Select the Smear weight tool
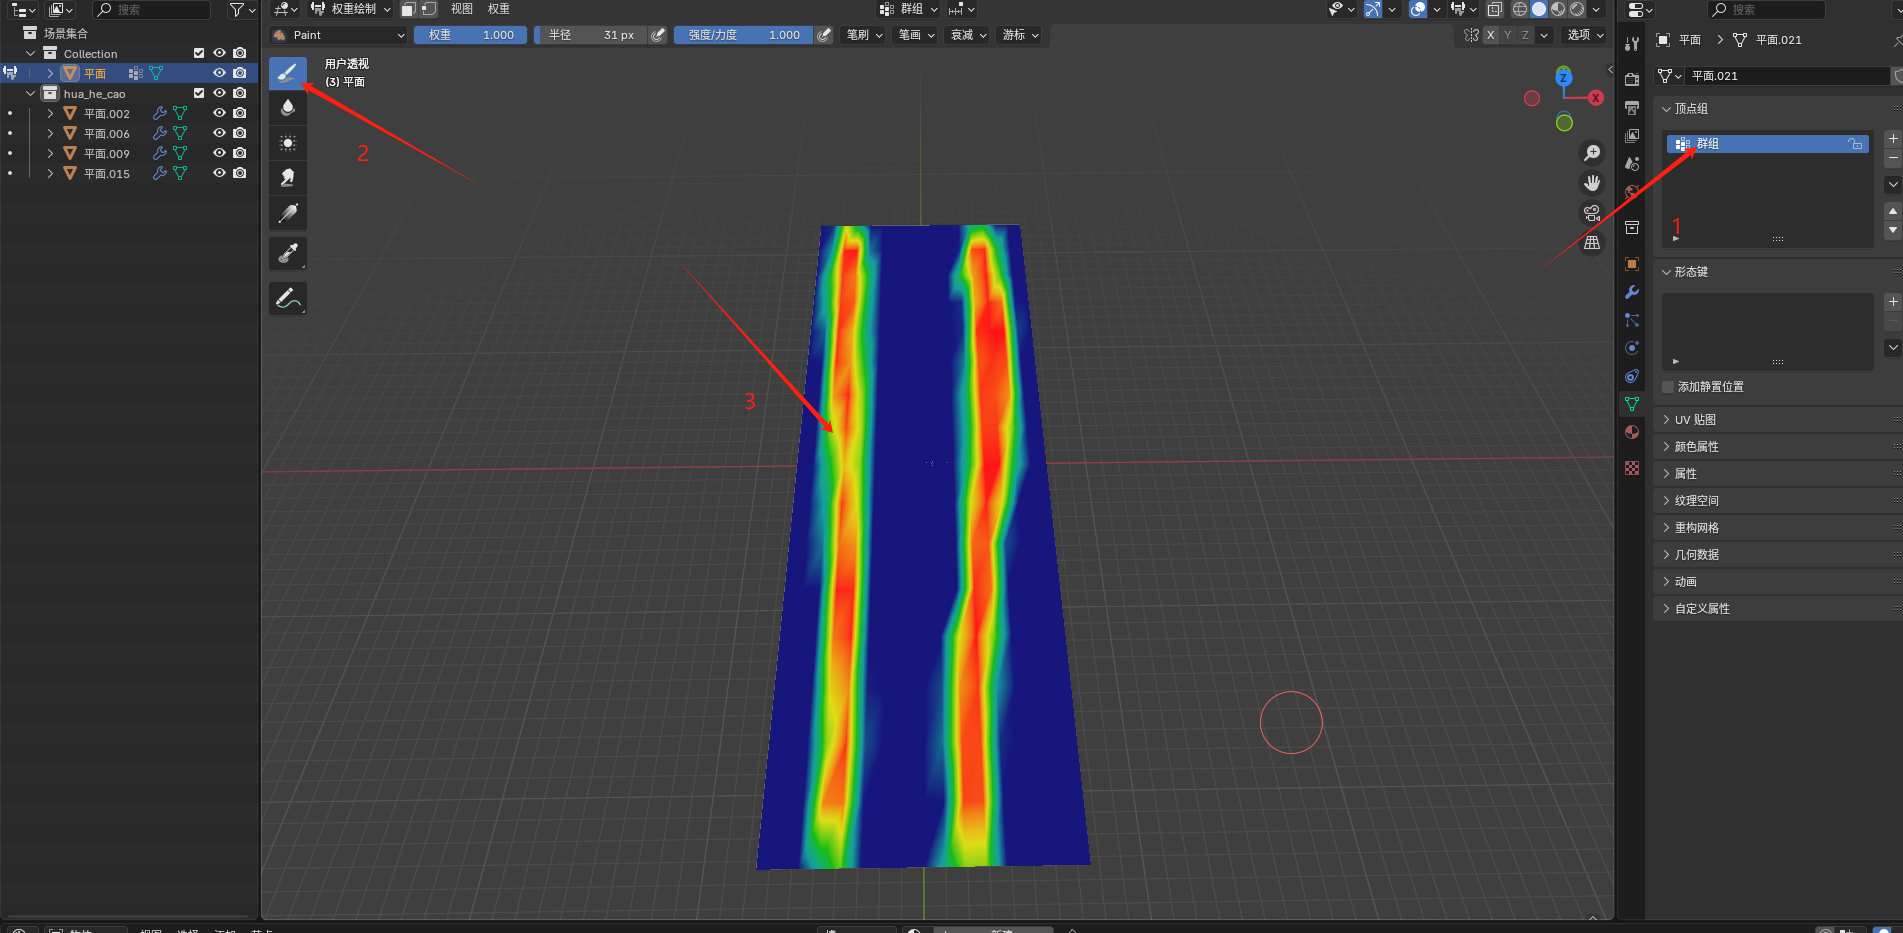 click(x=288, y=178)
